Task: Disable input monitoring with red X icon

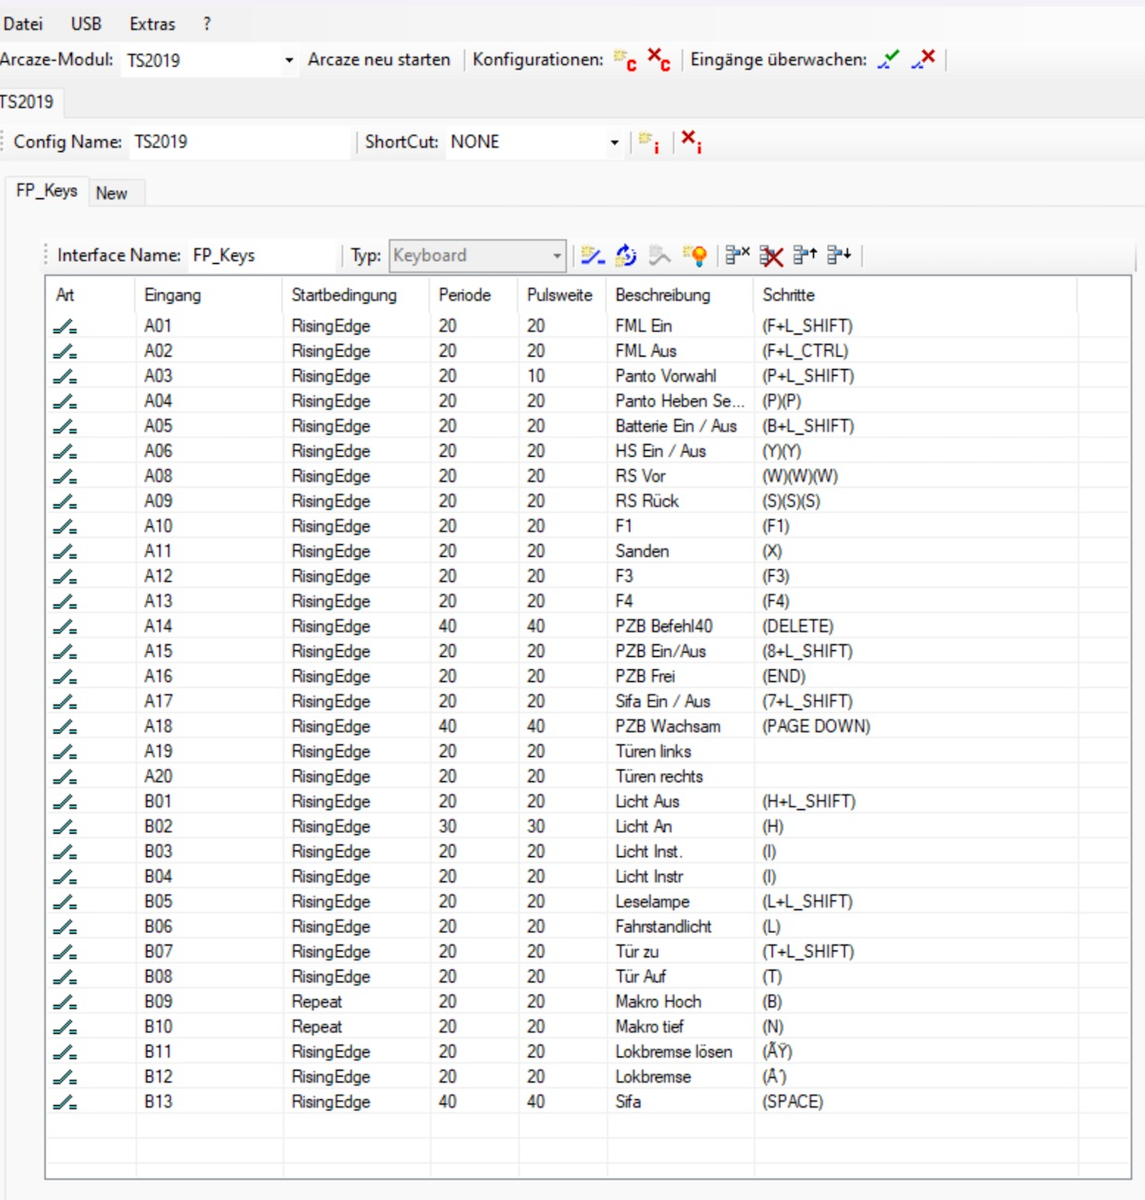Action: 924,60
